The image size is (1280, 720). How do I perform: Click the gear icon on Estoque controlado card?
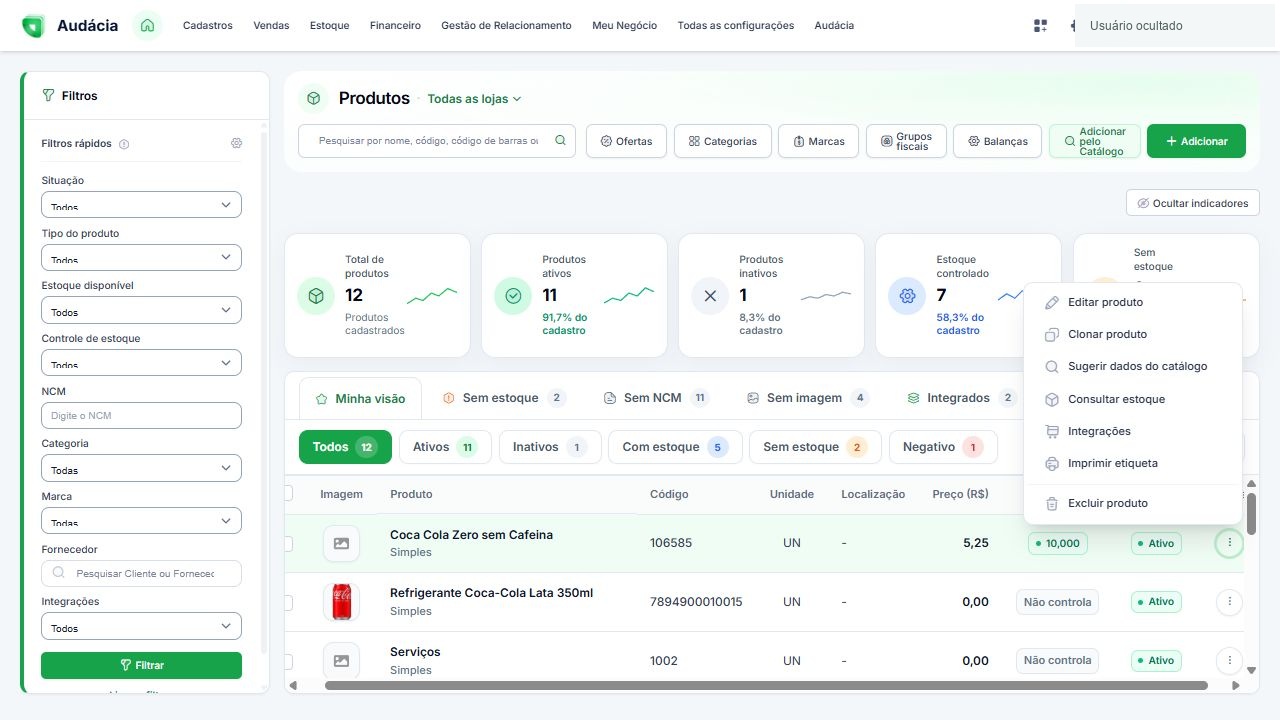tap(907, 296)
